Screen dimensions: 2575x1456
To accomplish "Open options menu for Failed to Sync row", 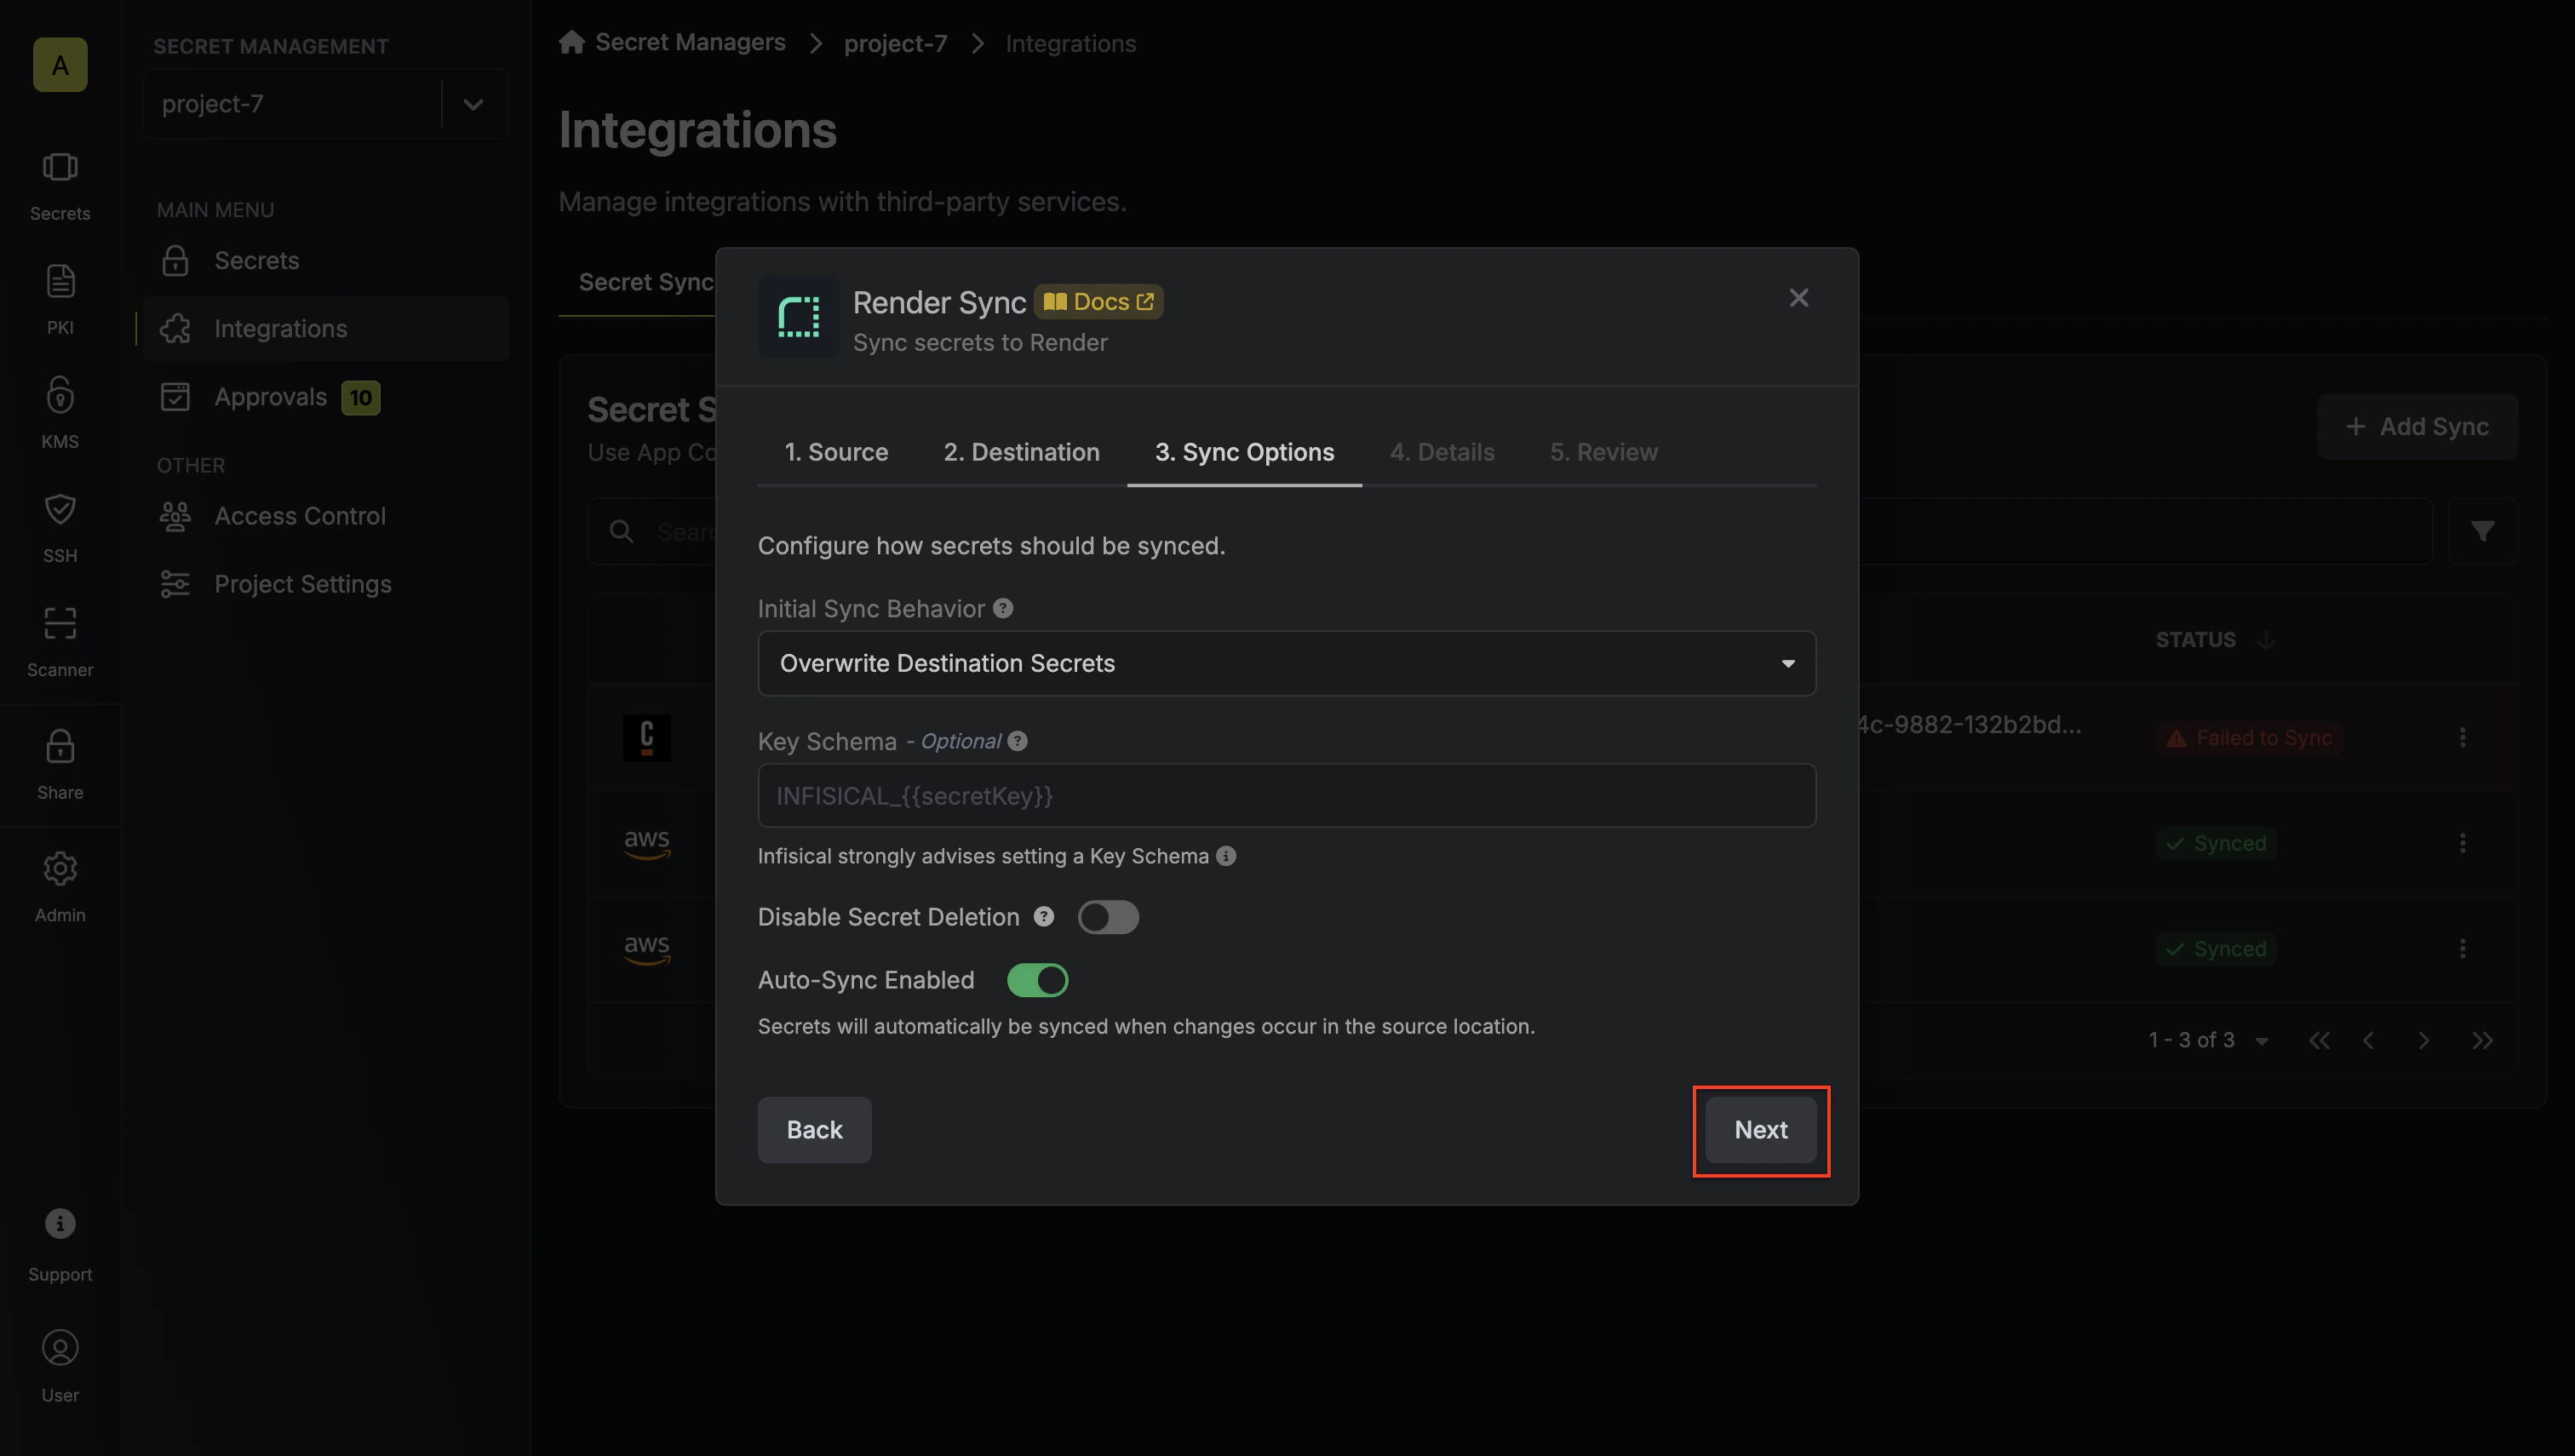I will [2462, 738].
